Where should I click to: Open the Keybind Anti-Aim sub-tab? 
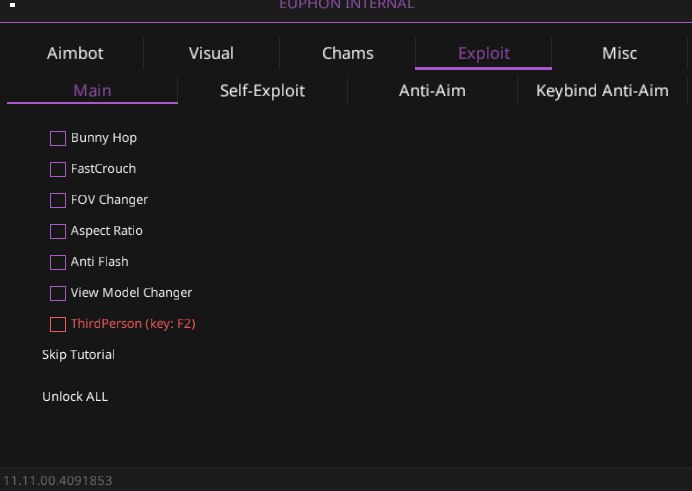click(602, 90)
